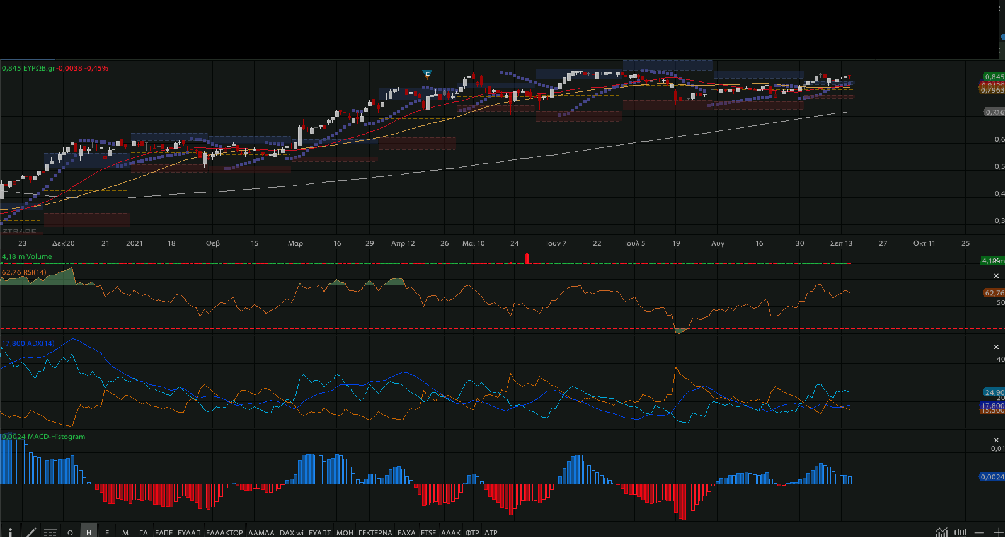Click the flag event marker on chart
The width and height of the screenshot is (1005, 537).
click(427, 75)
